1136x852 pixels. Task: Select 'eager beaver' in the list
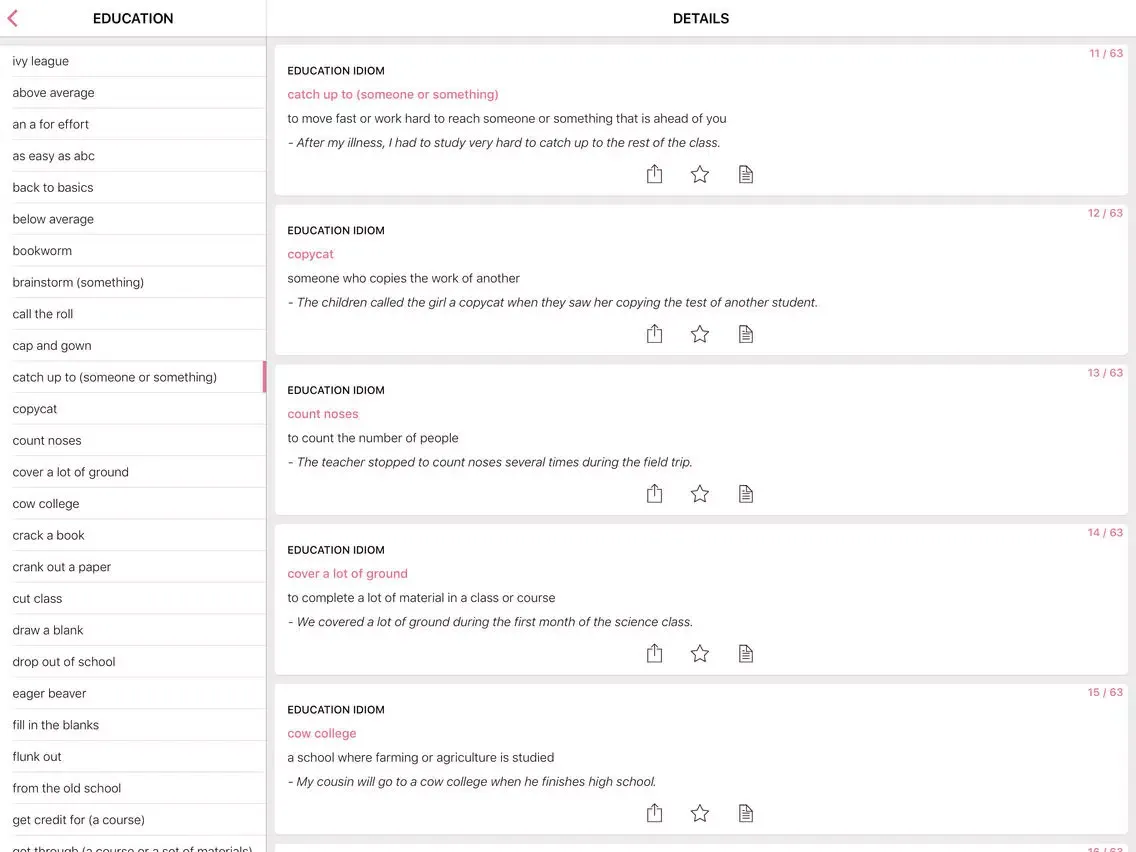(x=133, y=693)
